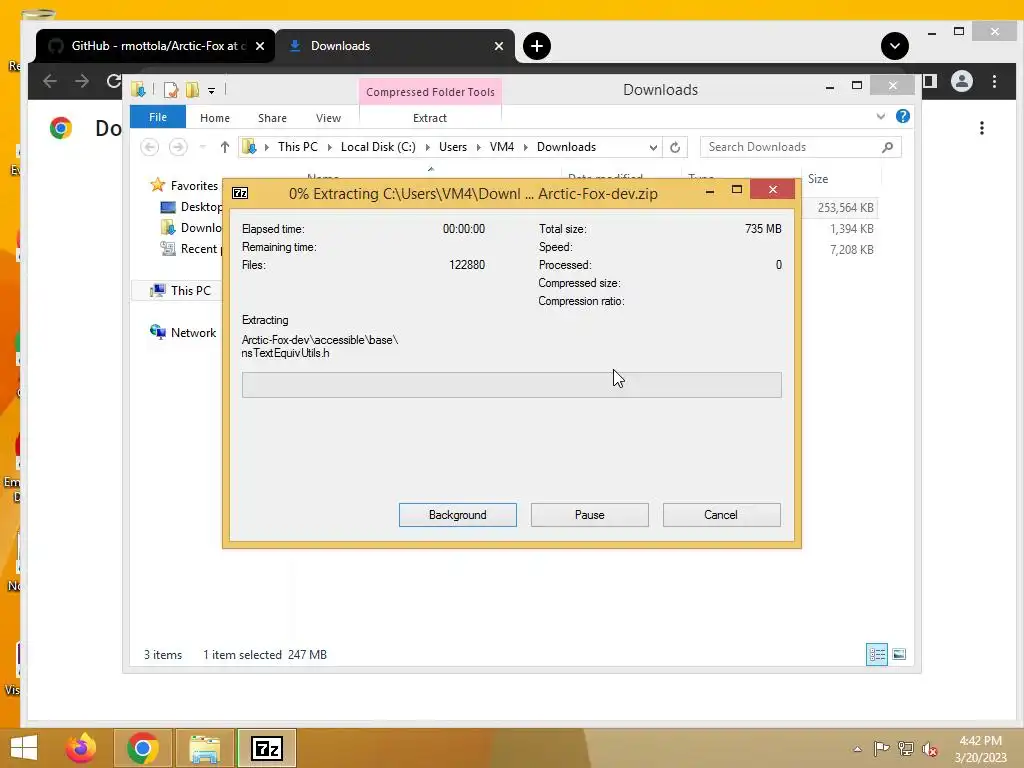Switch to View ribbon tab
Image resolution: width=1024 pixels, height=768 pixels.
328,118
